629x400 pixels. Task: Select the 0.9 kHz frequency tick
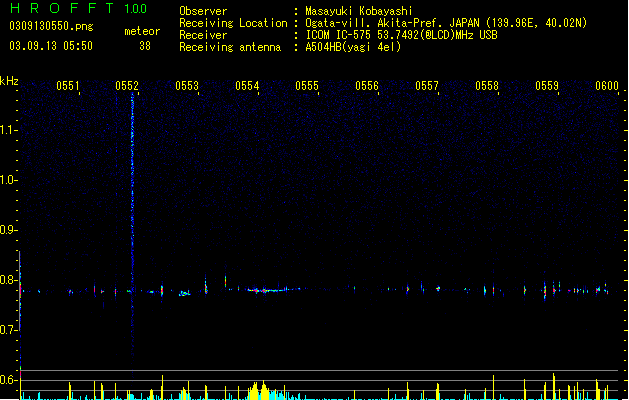click(8, 230)
